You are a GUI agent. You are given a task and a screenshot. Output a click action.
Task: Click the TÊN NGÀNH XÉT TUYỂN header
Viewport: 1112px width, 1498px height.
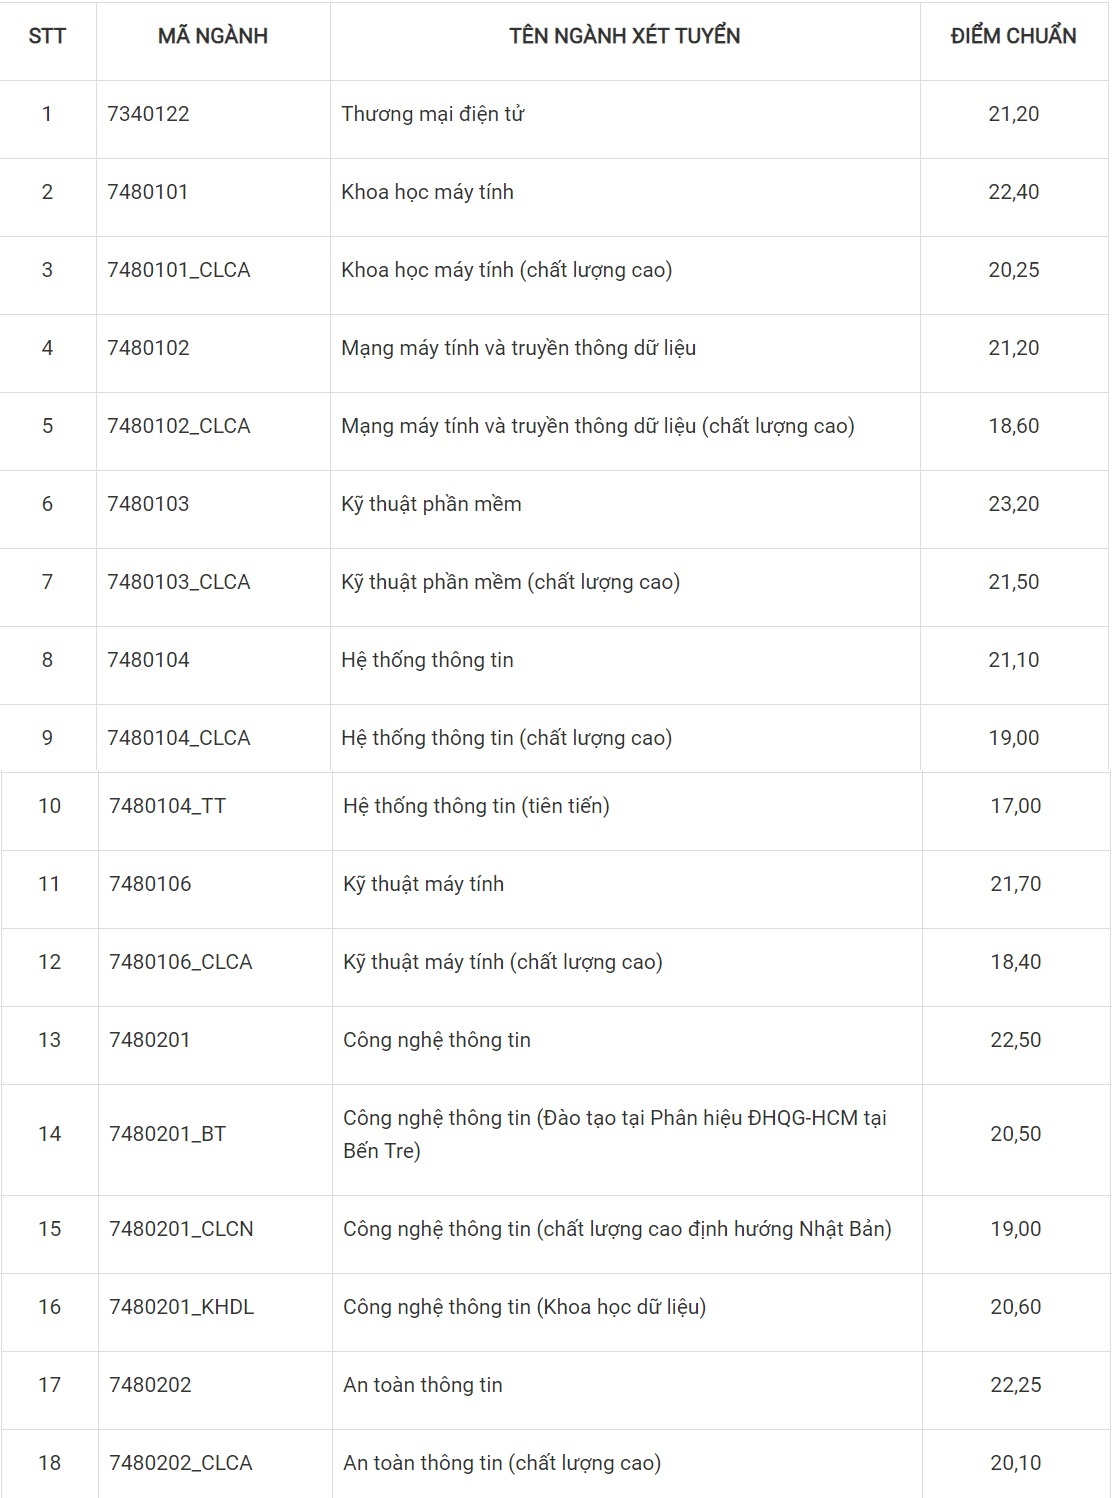[624, 36]
